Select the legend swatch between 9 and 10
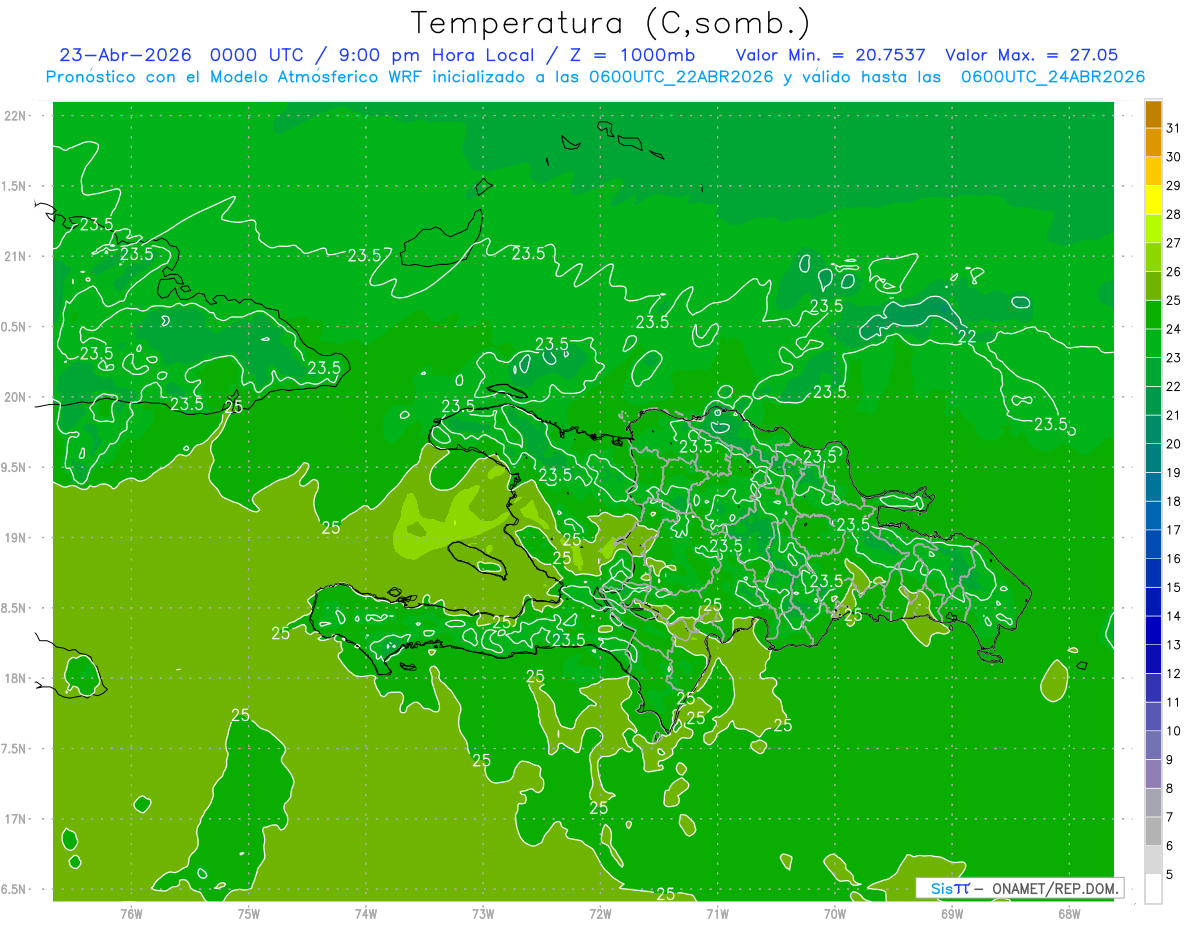This screenshot has height=927, width=1200. 1153,745
